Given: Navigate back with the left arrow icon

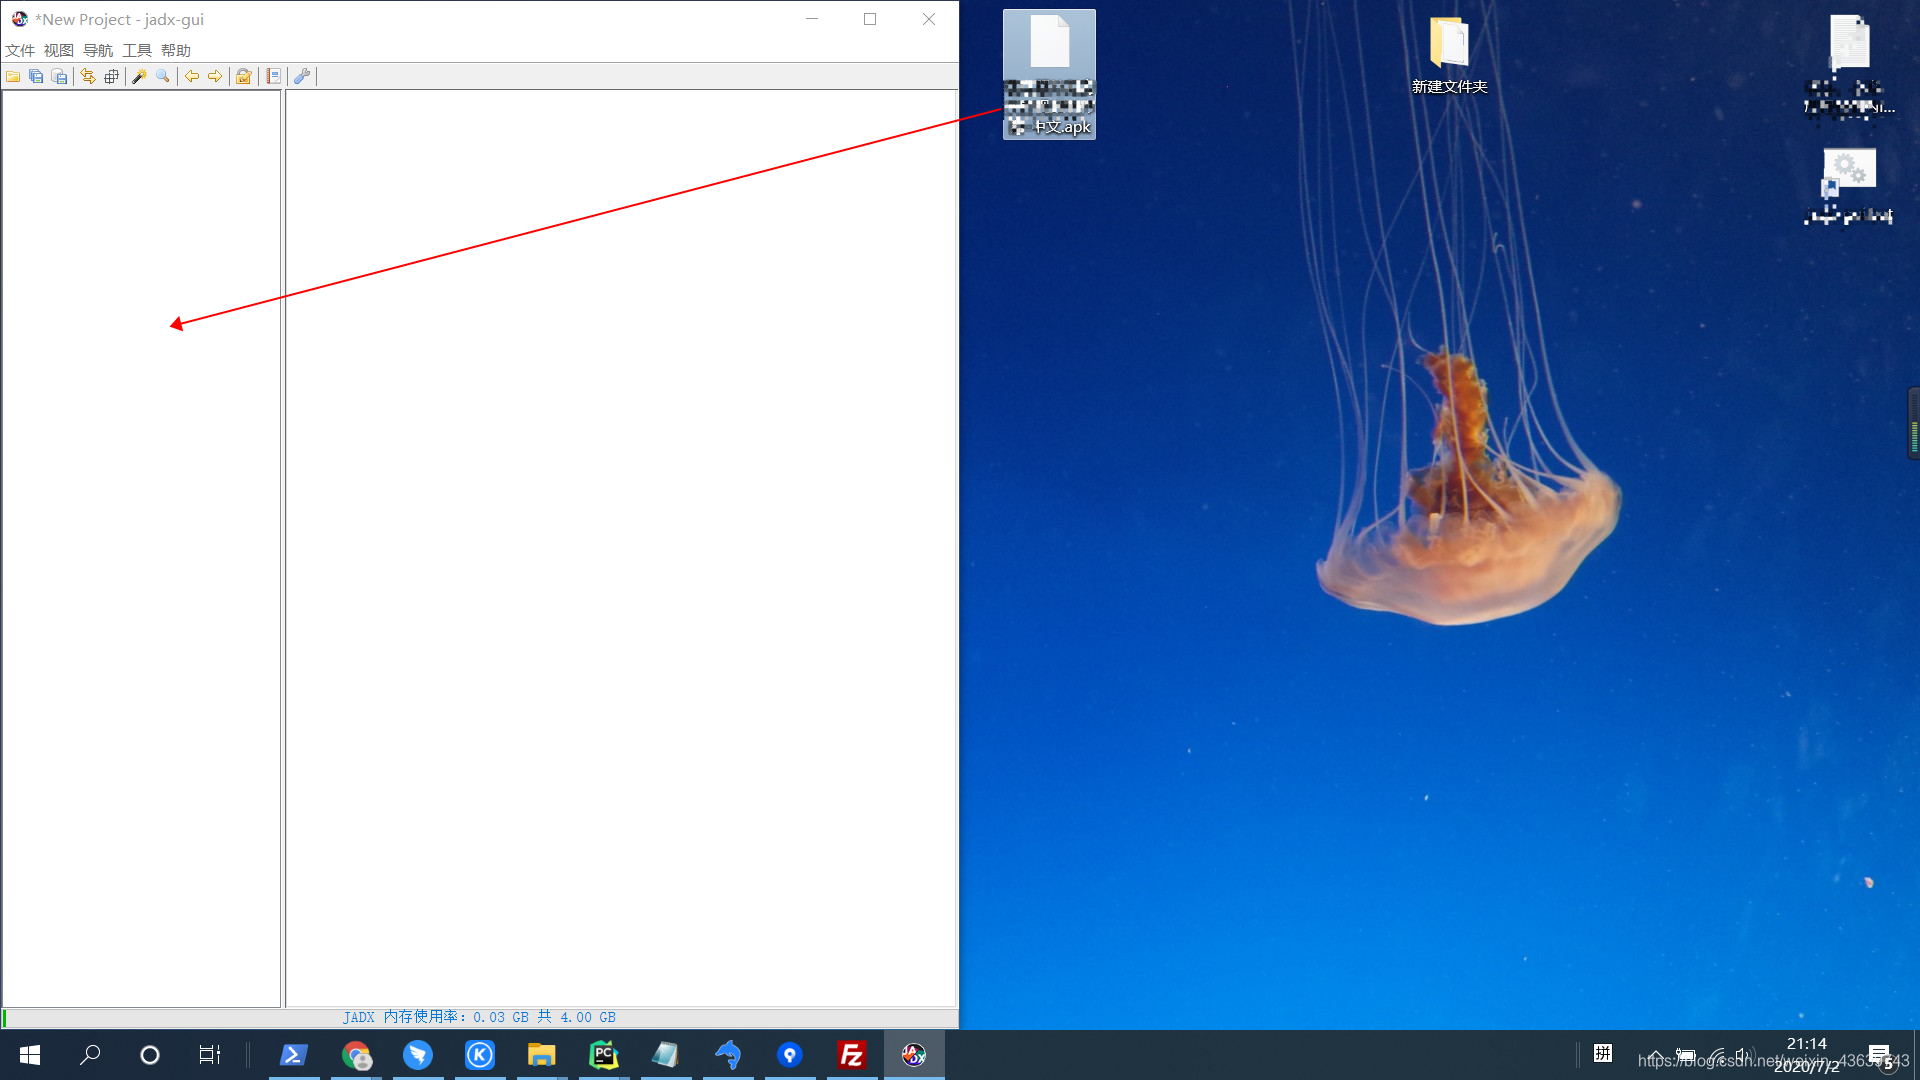Looking at the screenshot, I should coord(192,77).
